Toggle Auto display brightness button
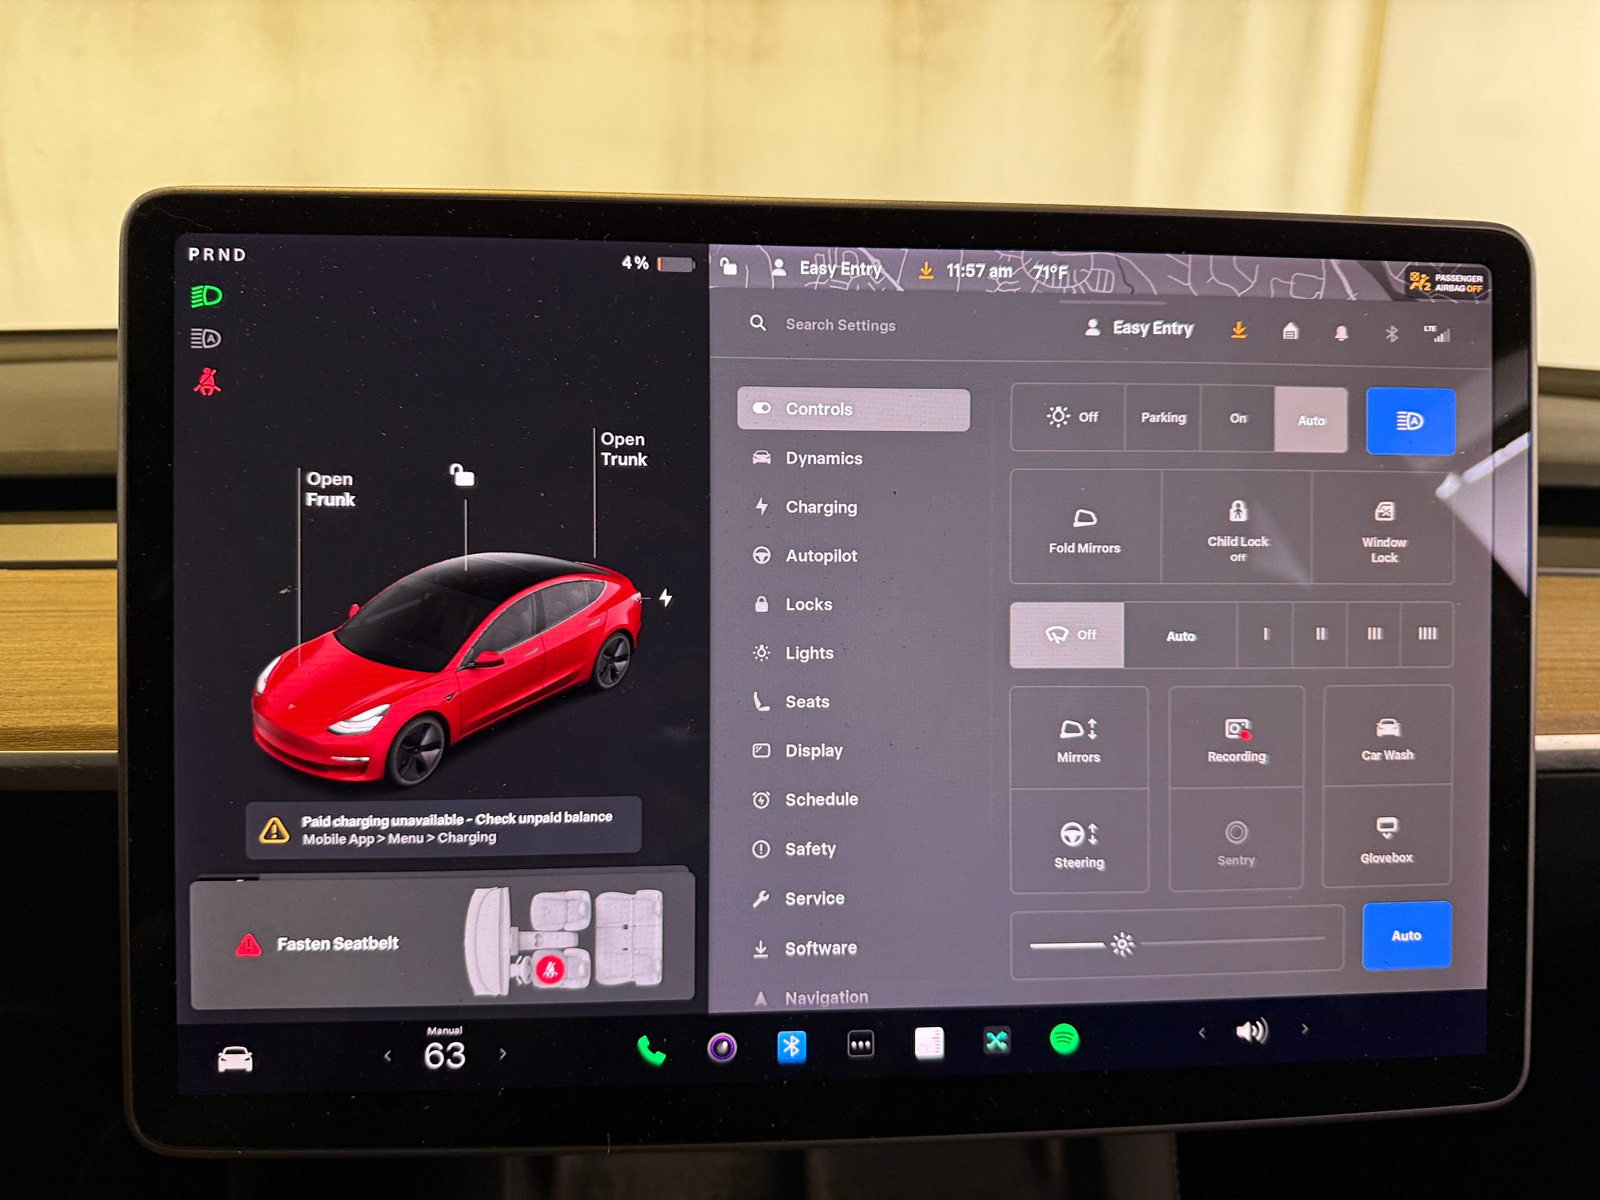 point(1406,935)
